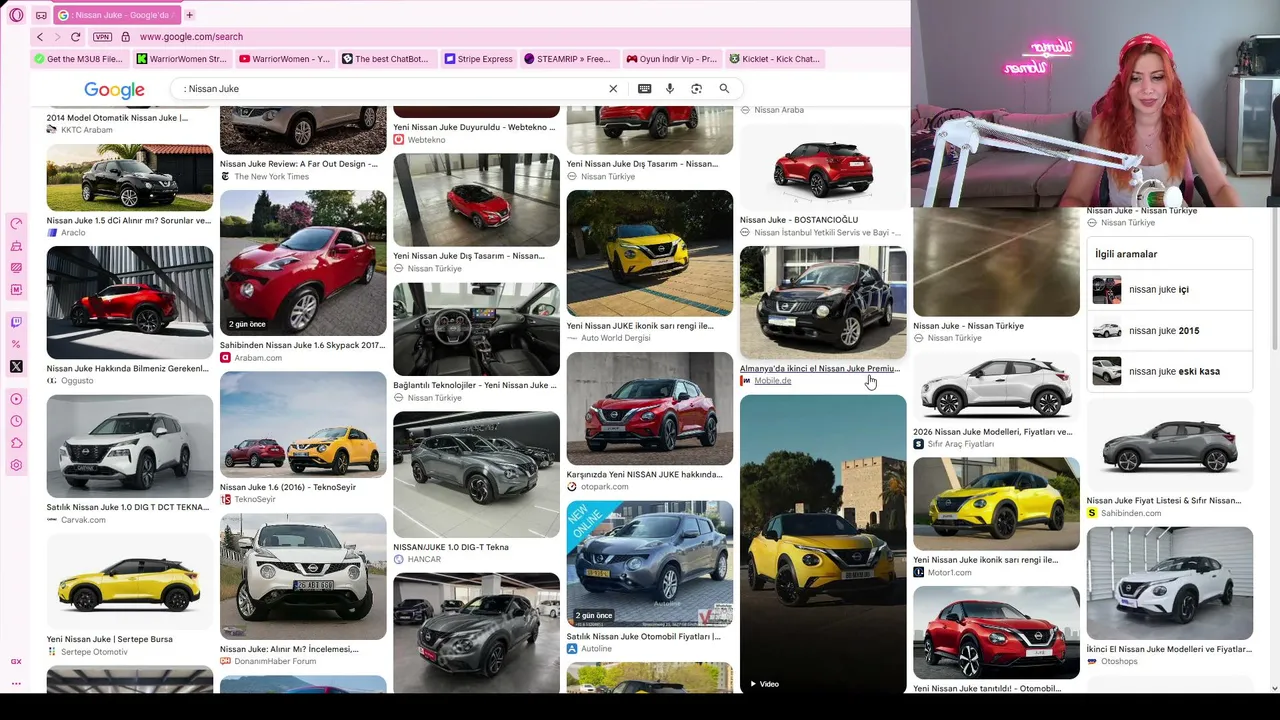This screenshot has width=1280, height=720.
Task: Open the yellow Juke video thumbnail
Action: pos(823,544)
